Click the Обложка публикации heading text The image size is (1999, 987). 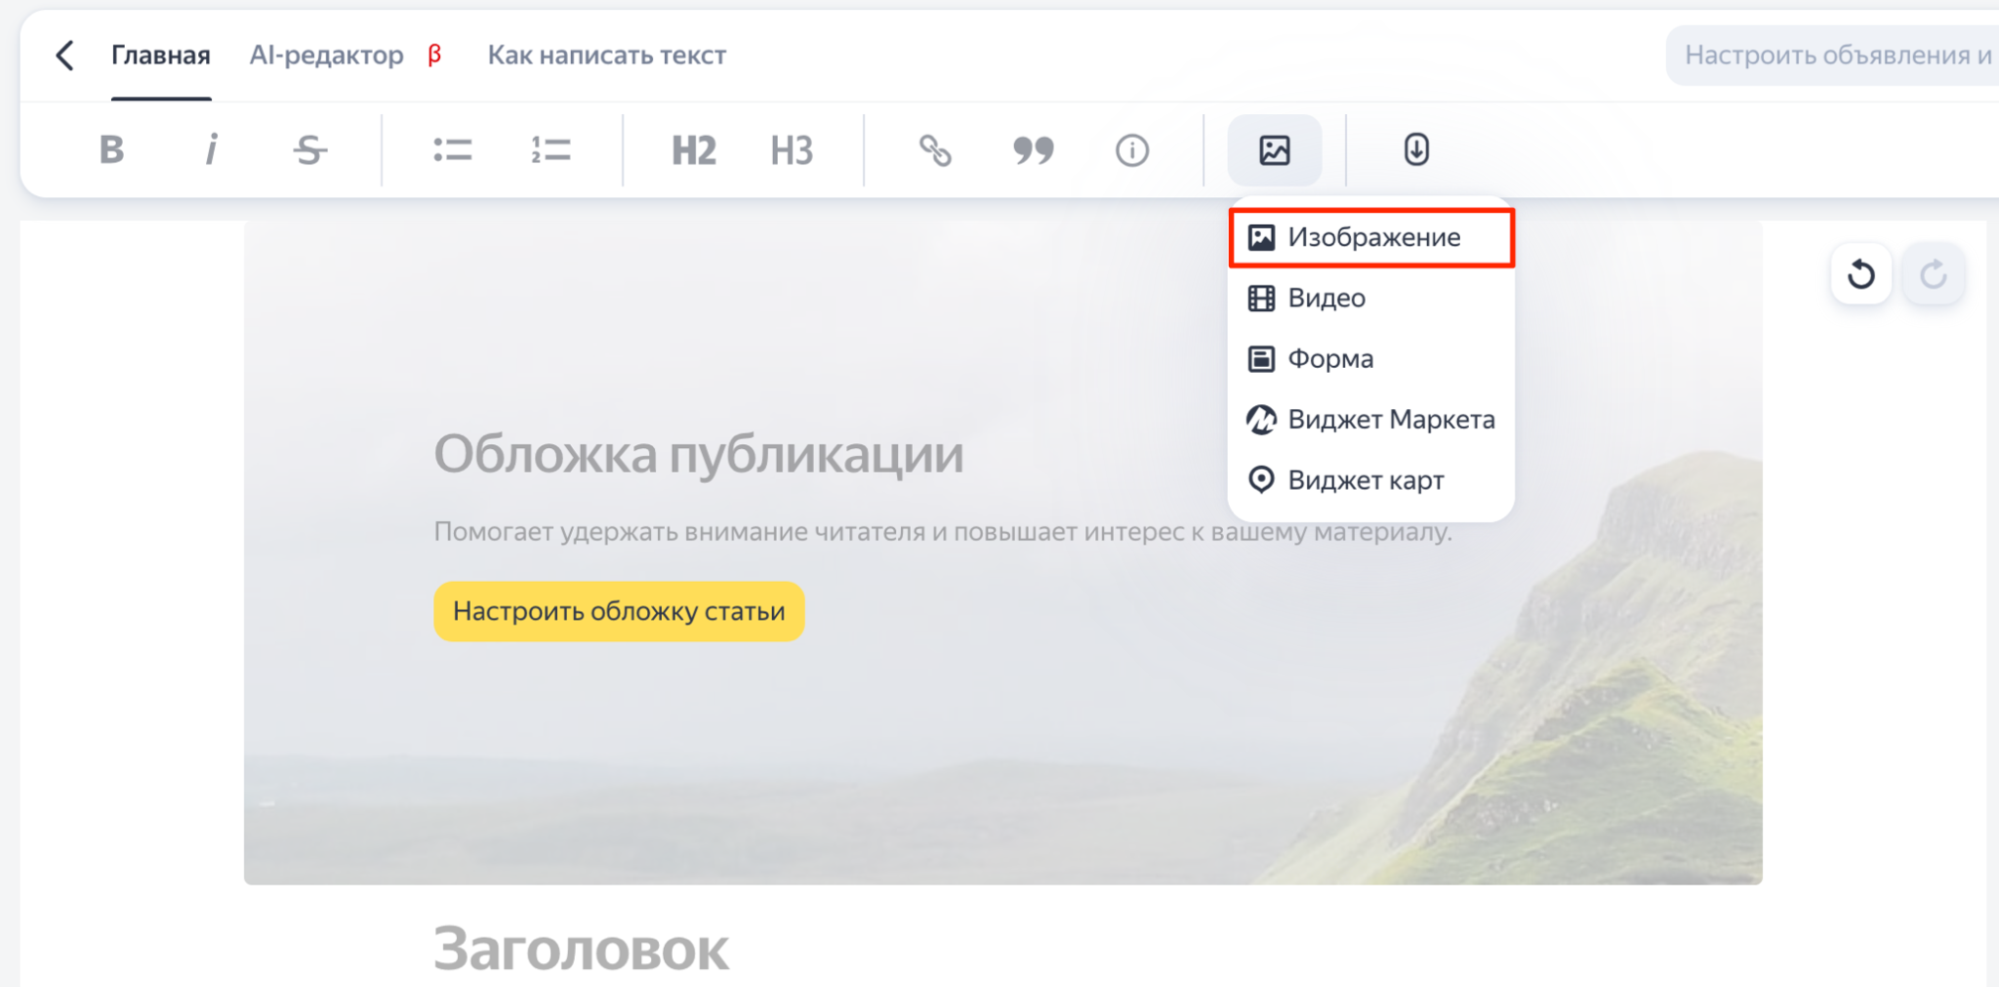(x=699, y=454)
